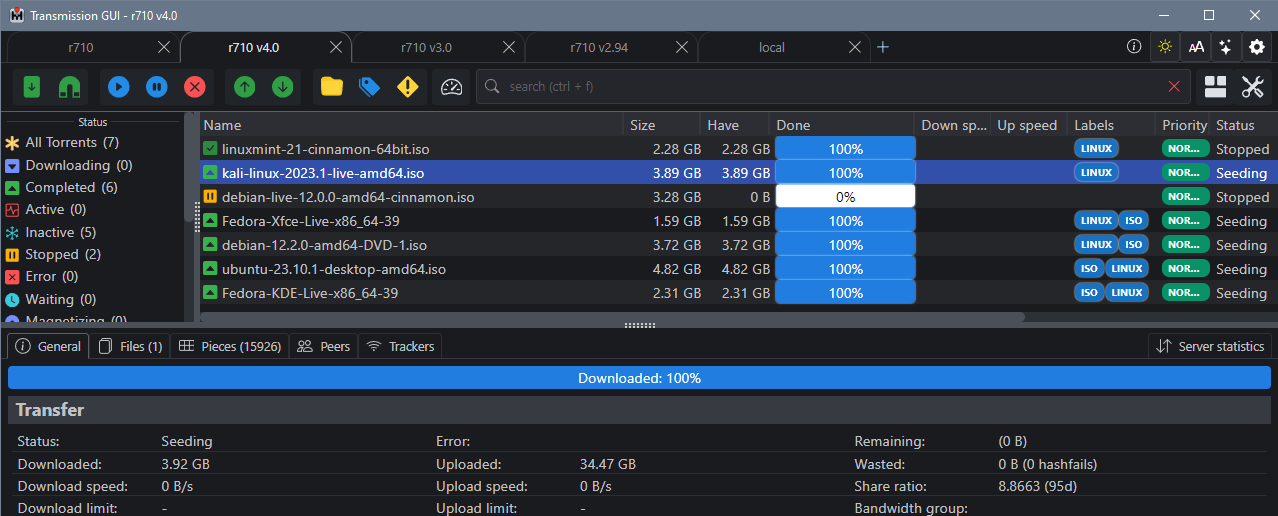Screen dimensions: 1278x516
Task: Open the info circle icon
Action: click(x=1134, y=46)
